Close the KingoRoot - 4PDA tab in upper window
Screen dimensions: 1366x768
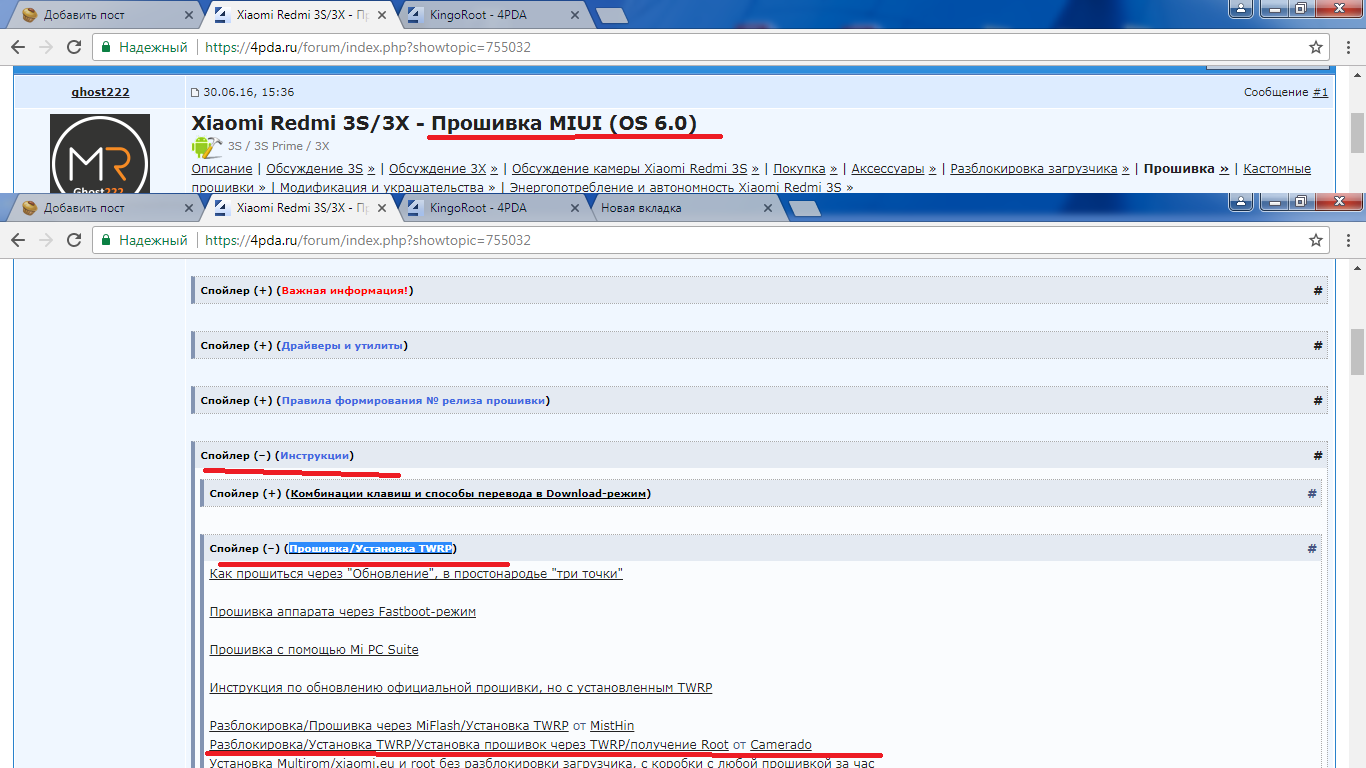click(575, 15)
